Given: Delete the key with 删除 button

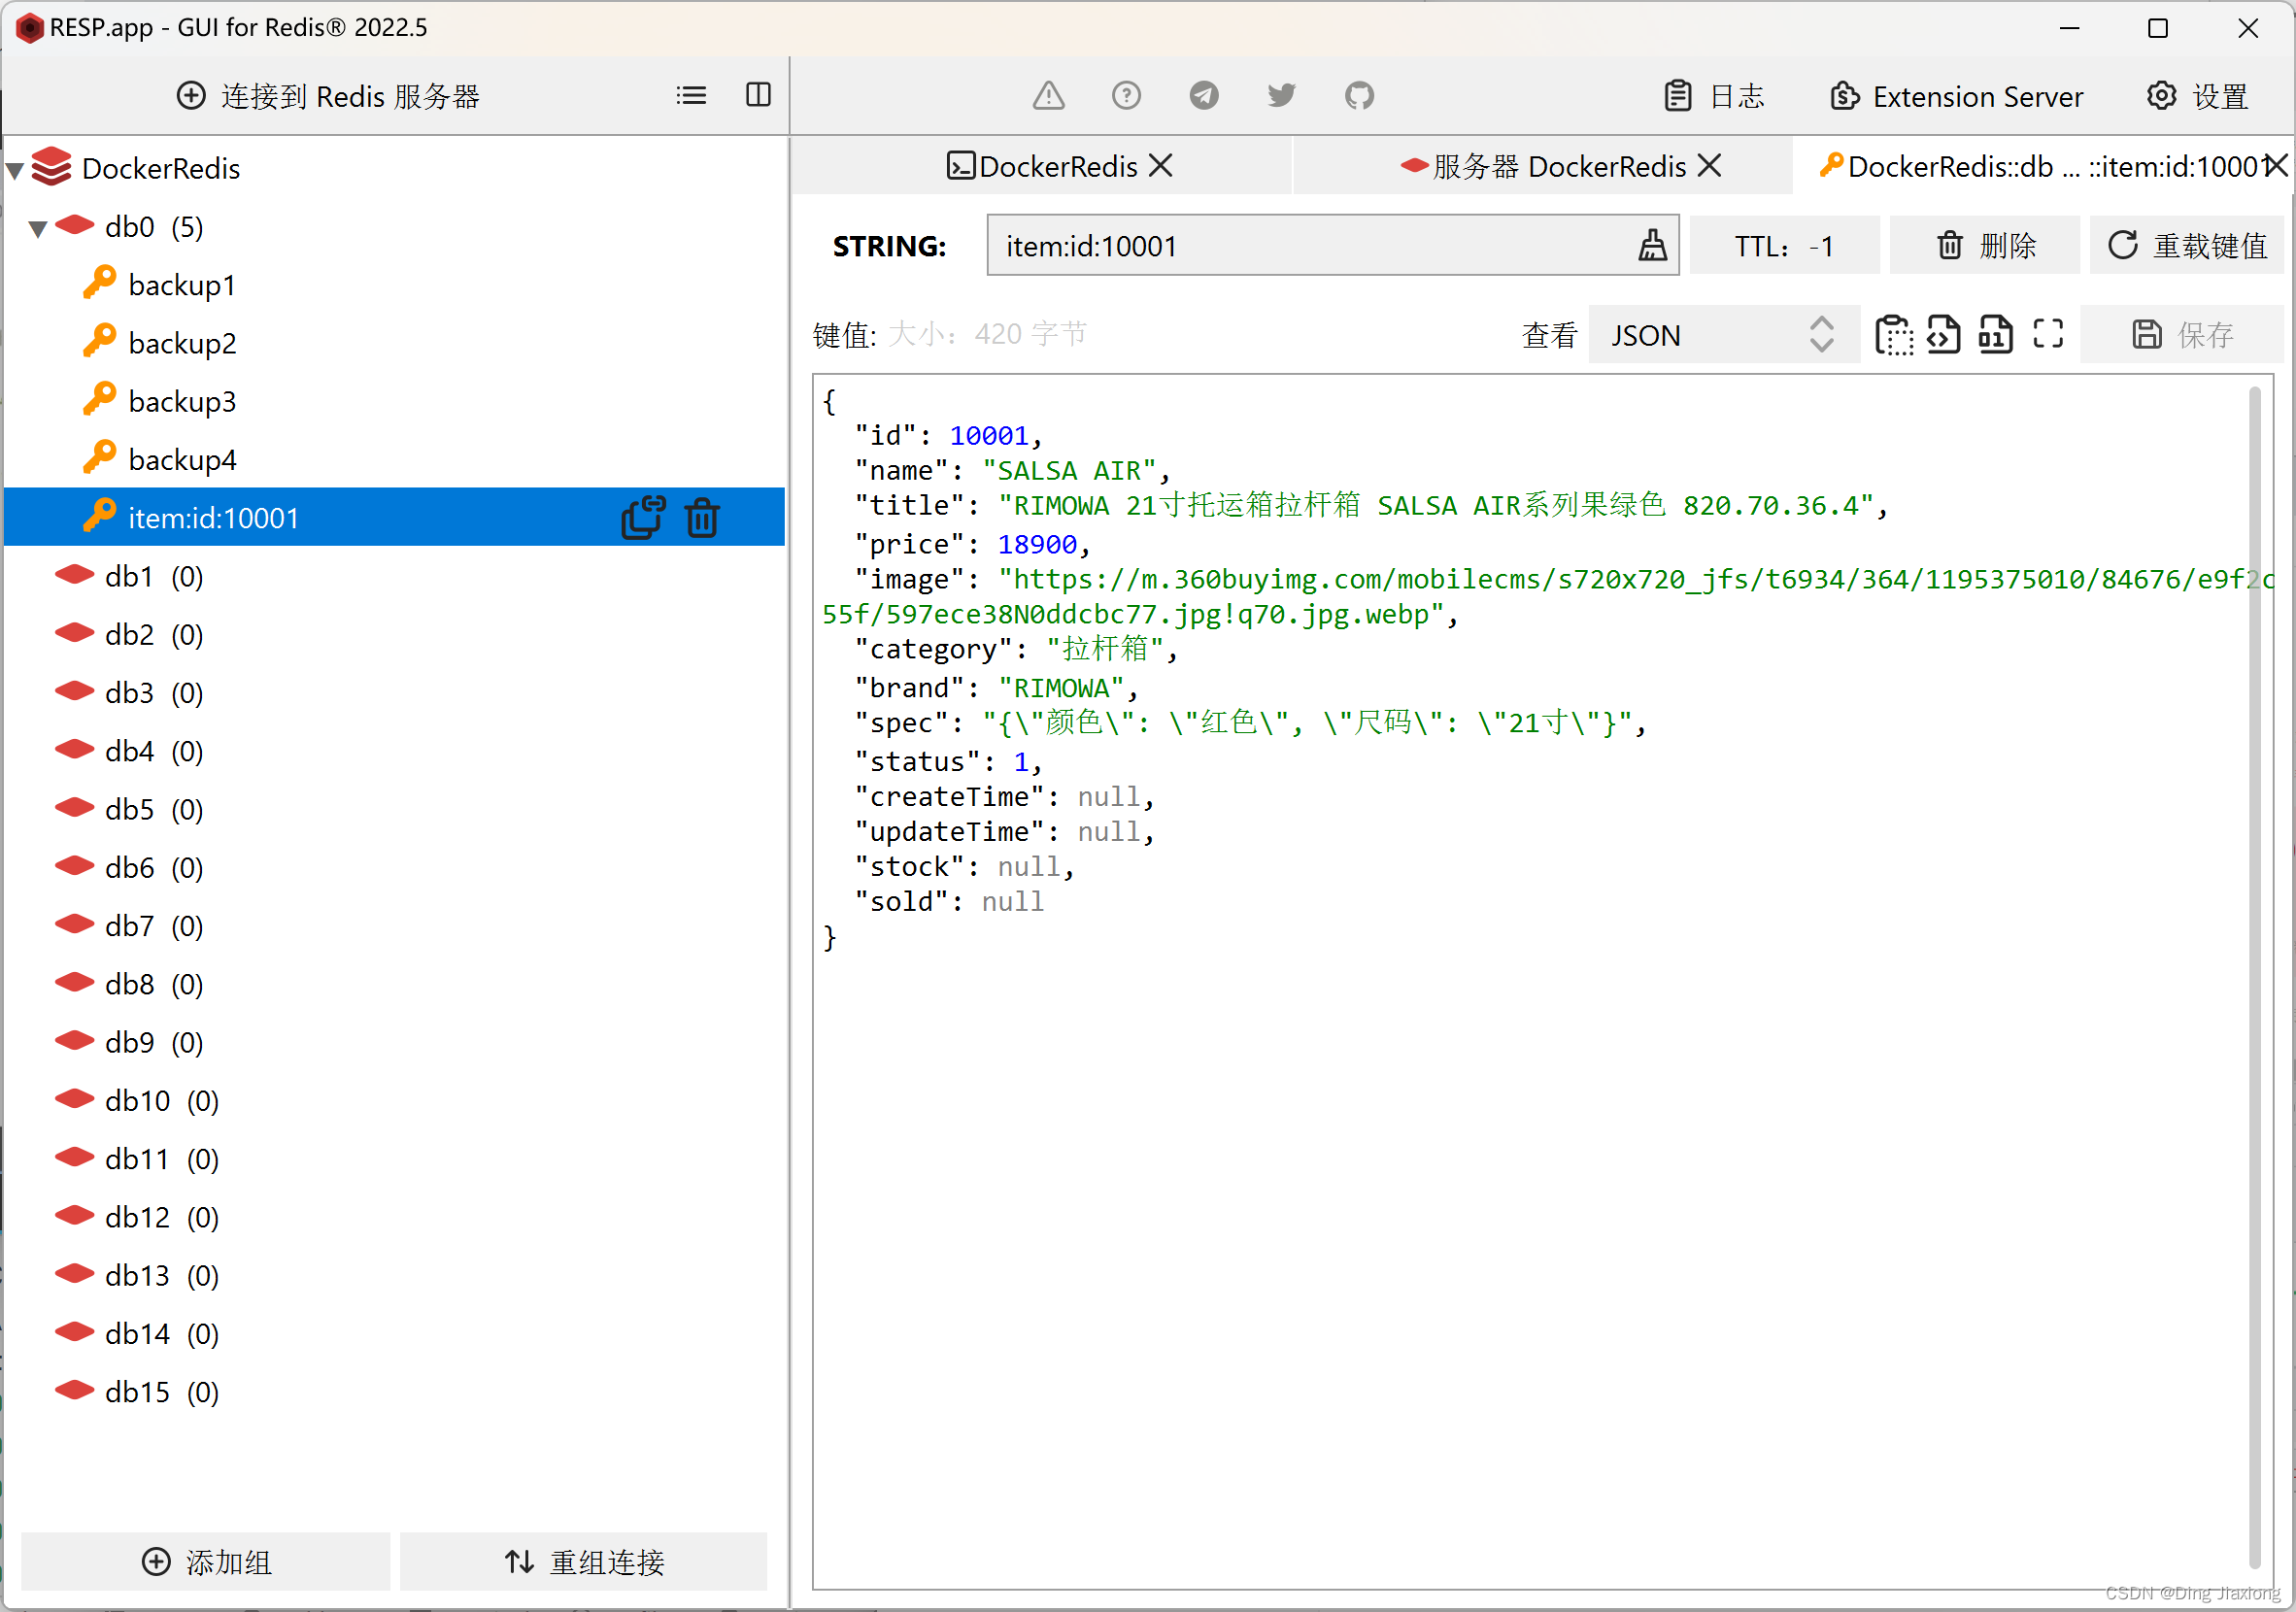Looking at the screenshot, I should [x=1985, y=245].
